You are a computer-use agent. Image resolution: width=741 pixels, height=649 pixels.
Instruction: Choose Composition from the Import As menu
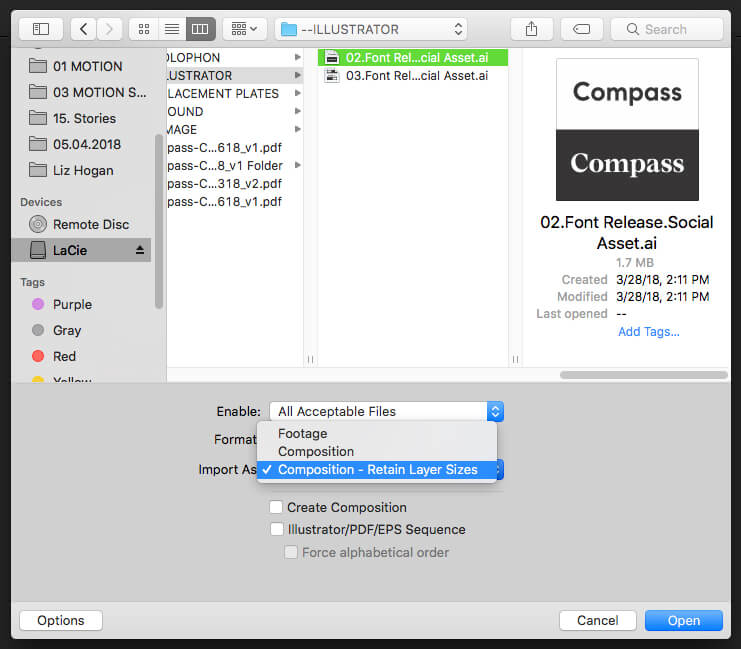[316, 451]
